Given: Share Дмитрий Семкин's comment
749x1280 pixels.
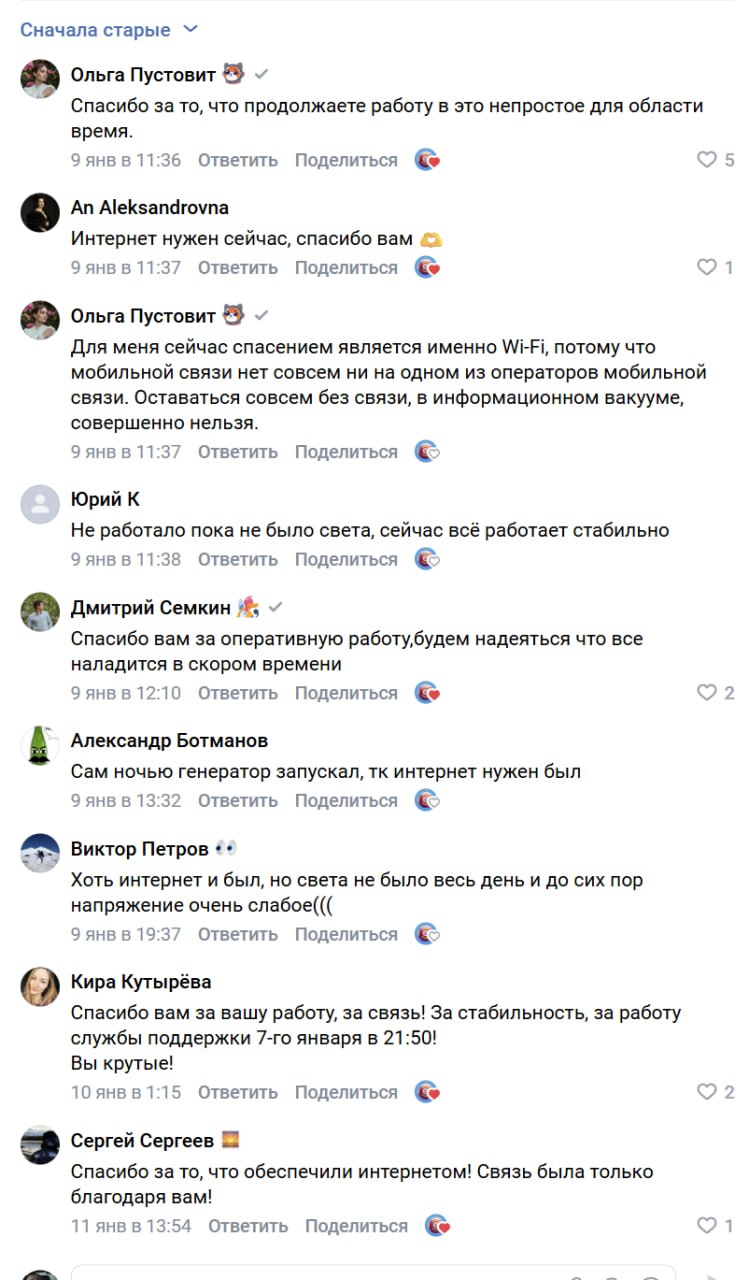Looking at the screenshot, I should coord(346,692).
